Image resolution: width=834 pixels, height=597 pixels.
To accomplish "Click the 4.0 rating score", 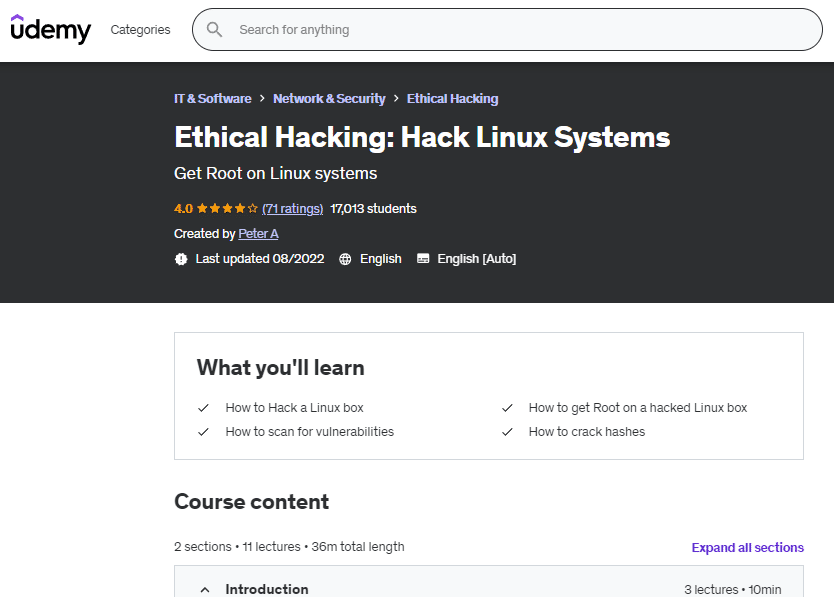I will click(x=183, y=209).
